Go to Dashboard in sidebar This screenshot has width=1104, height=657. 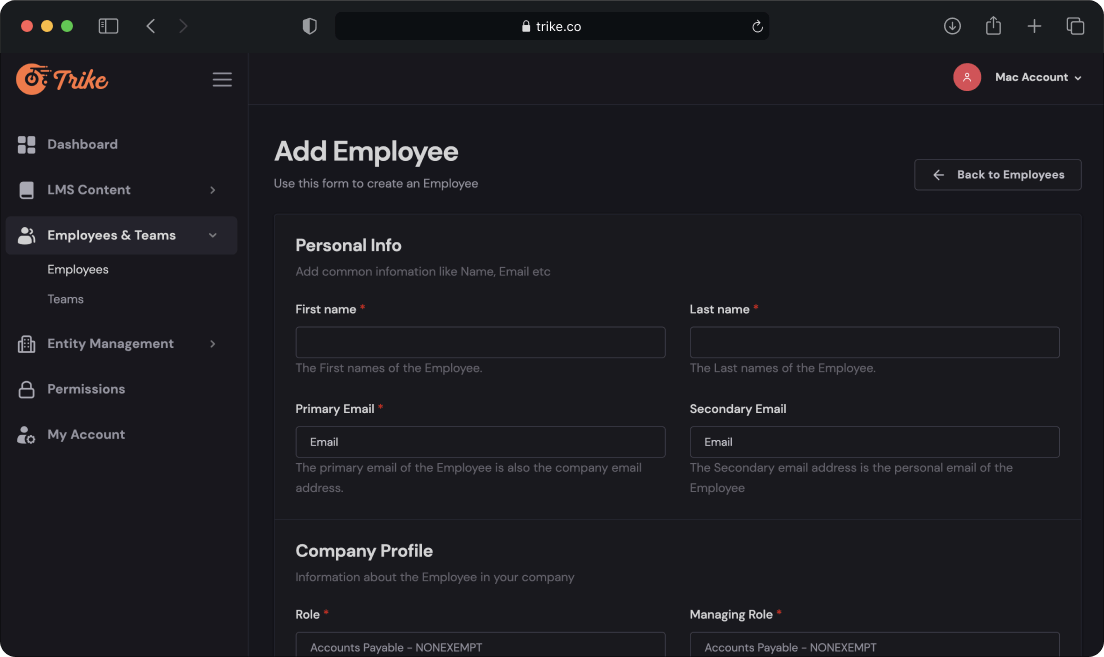point(82,145)
